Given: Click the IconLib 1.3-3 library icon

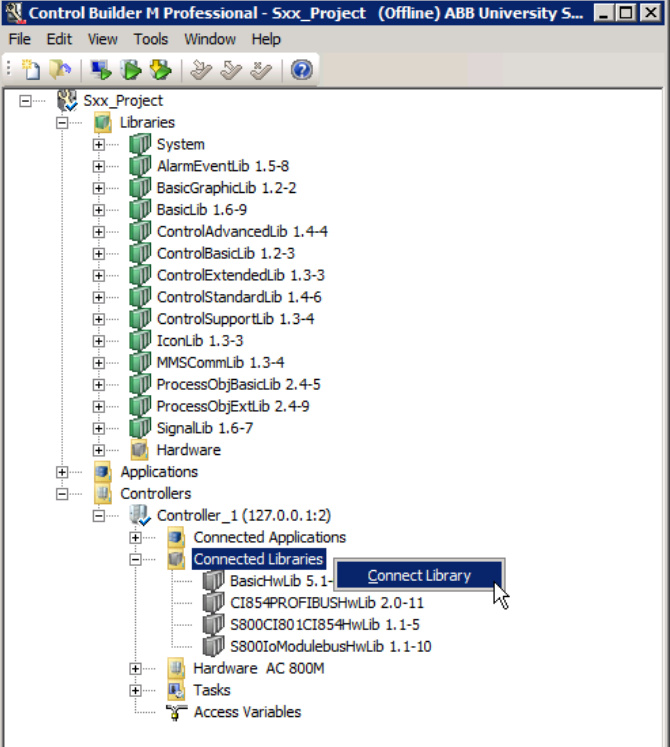Looking at the screenshot, I should [x=140, y=341].
